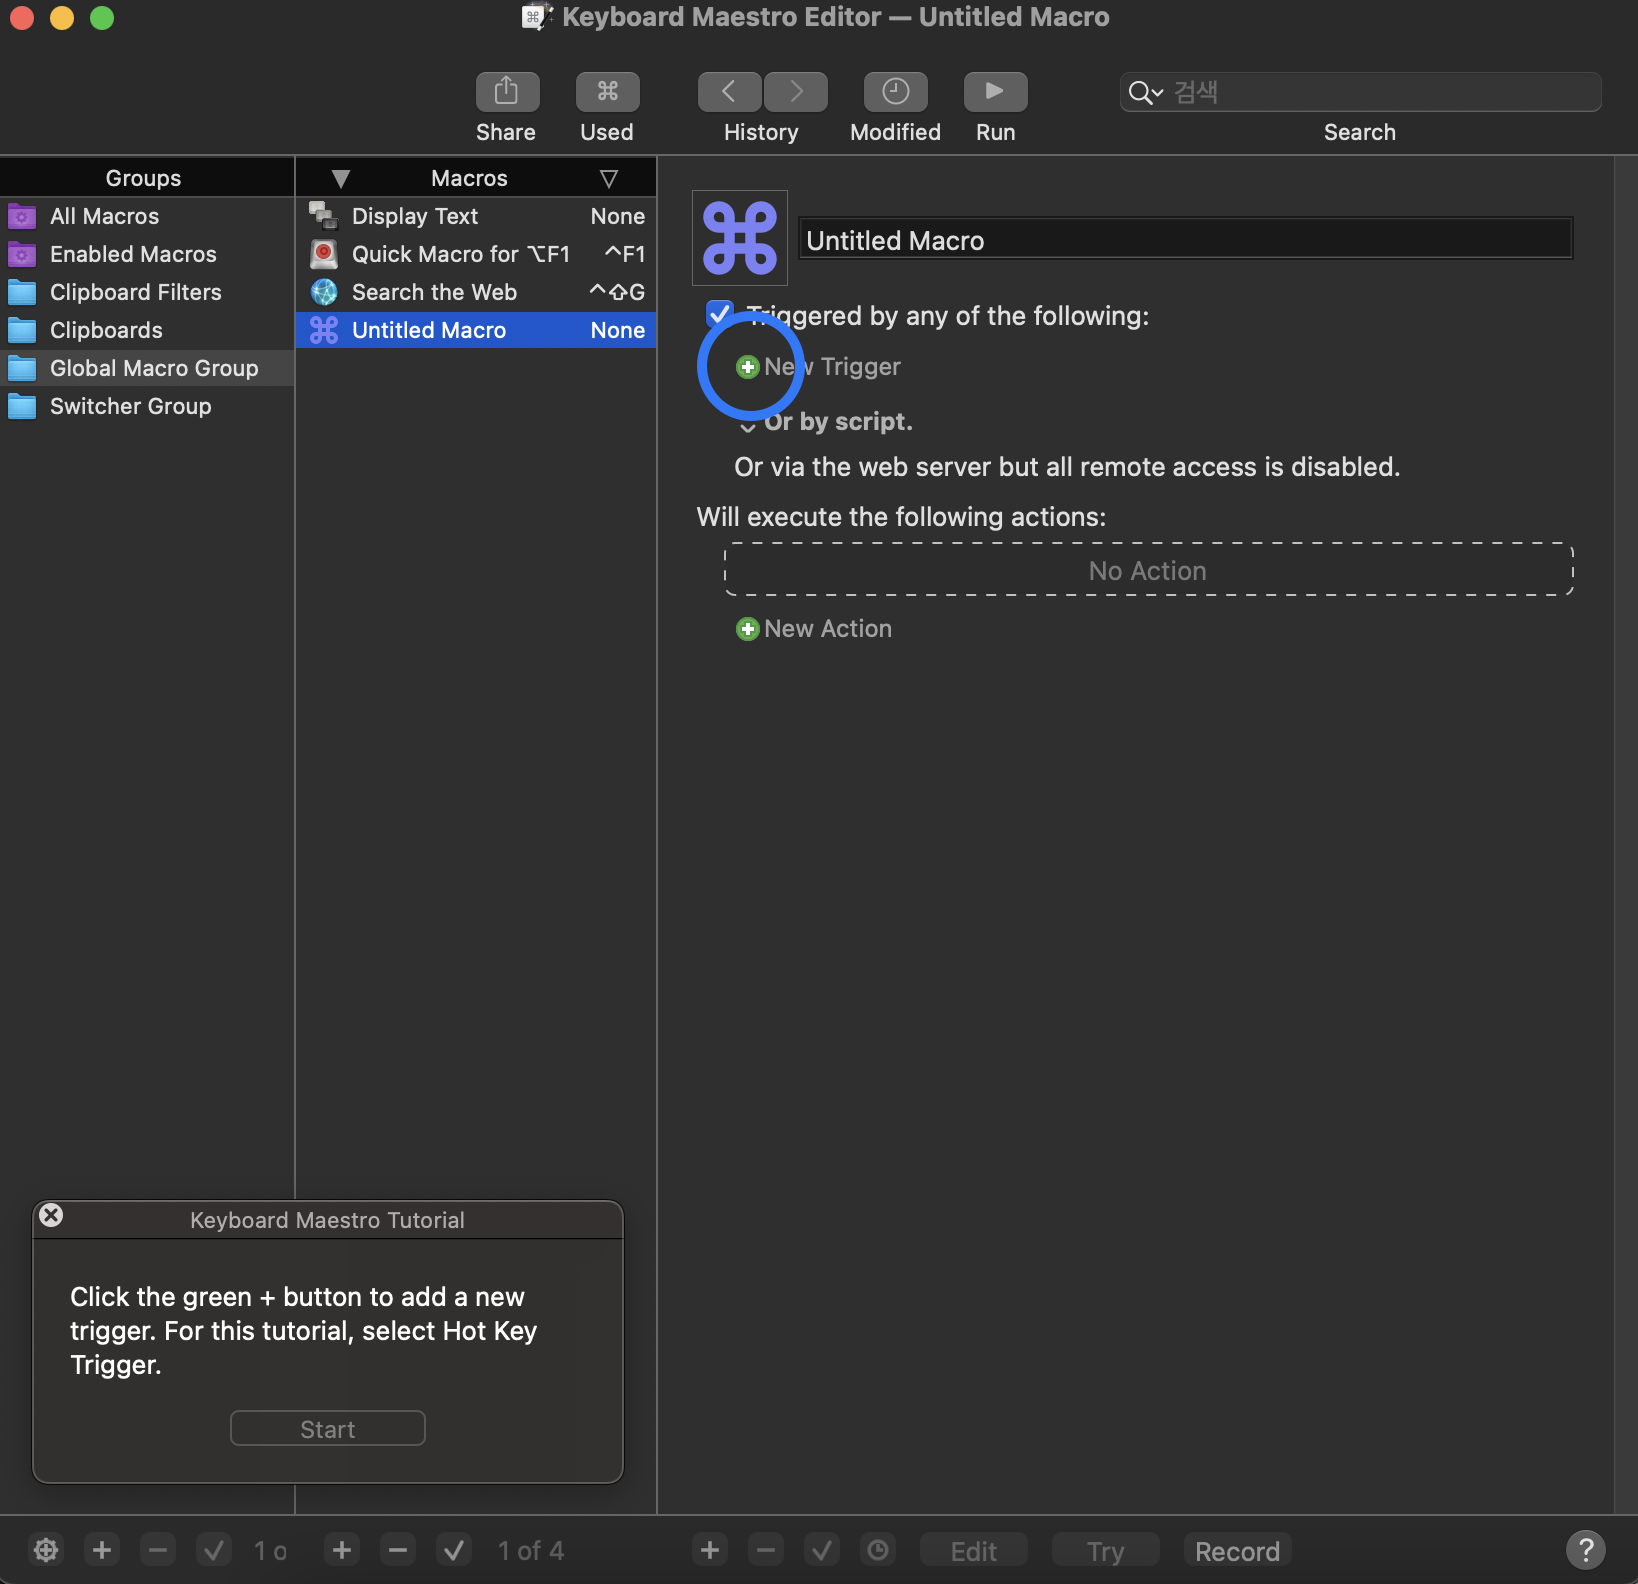The width and height of the screenshot is (1638, 1584).
Task: Open help with question mark button
Action: click(x=1586, y=1550)
